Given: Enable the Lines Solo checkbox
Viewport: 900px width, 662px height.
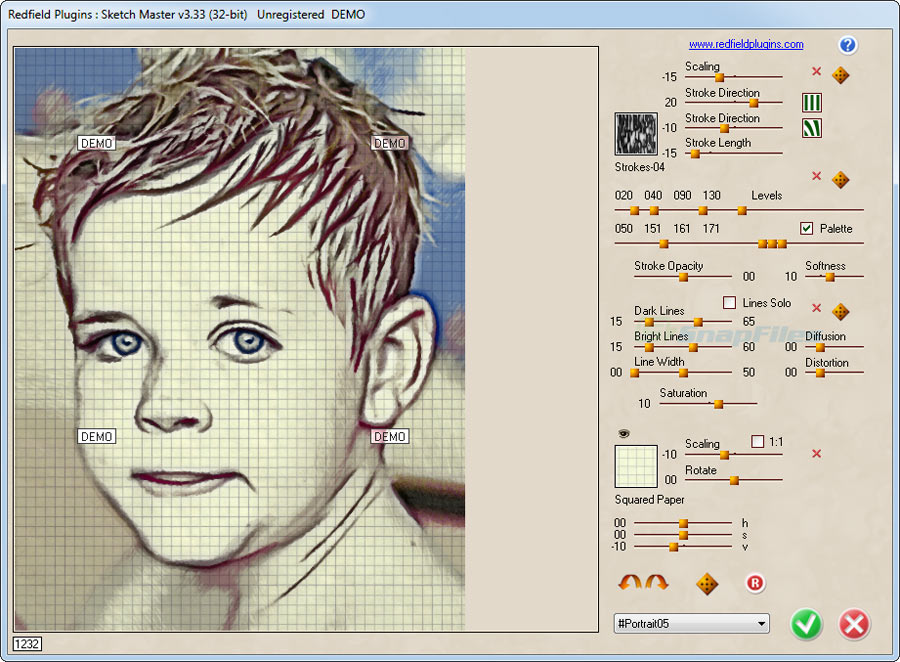Looking at the screenshot, I should tap(727, 302).
